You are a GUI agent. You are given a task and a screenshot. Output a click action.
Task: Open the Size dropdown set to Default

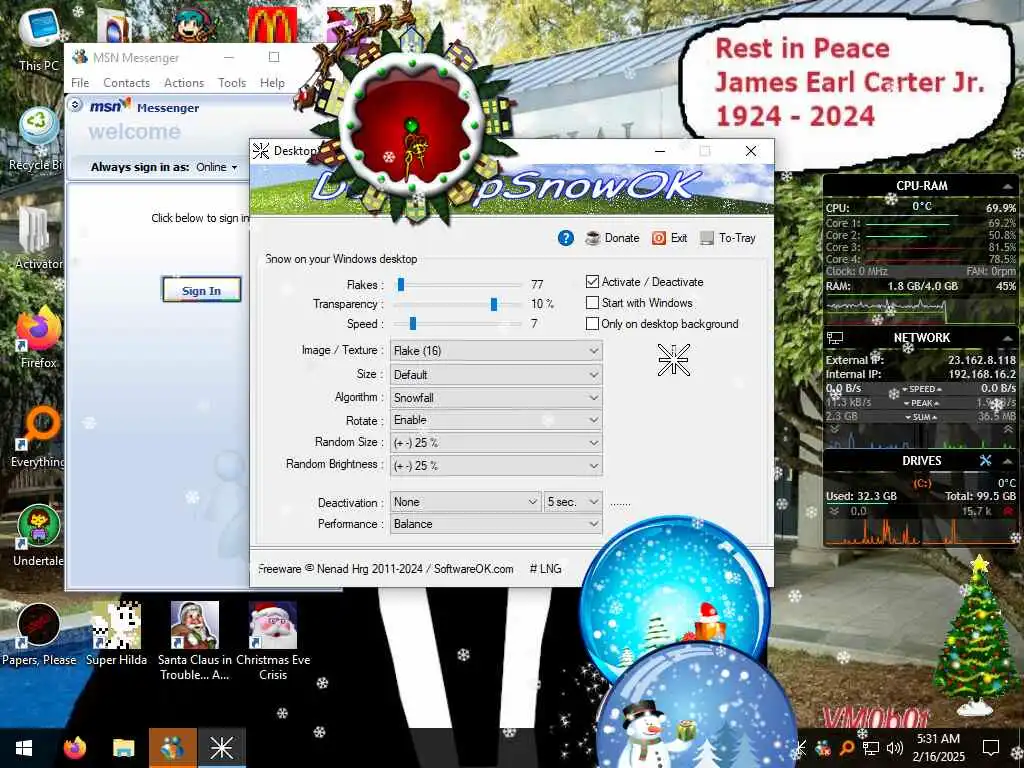click(x=496, y=374)
